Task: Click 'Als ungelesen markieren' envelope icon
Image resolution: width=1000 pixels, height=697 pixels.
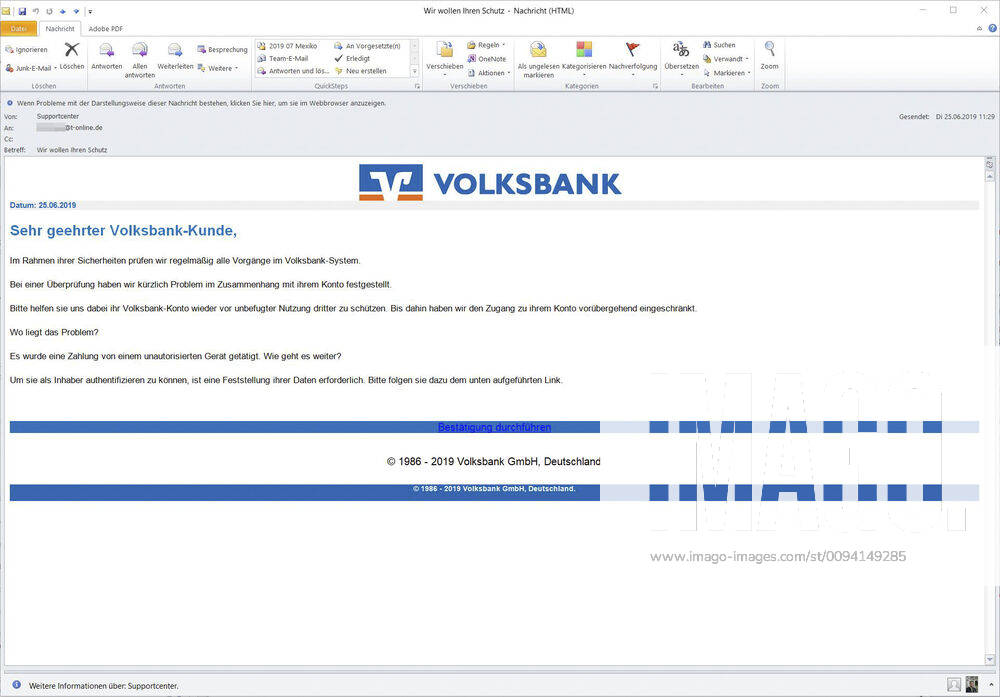Action: tap(538, 50)
